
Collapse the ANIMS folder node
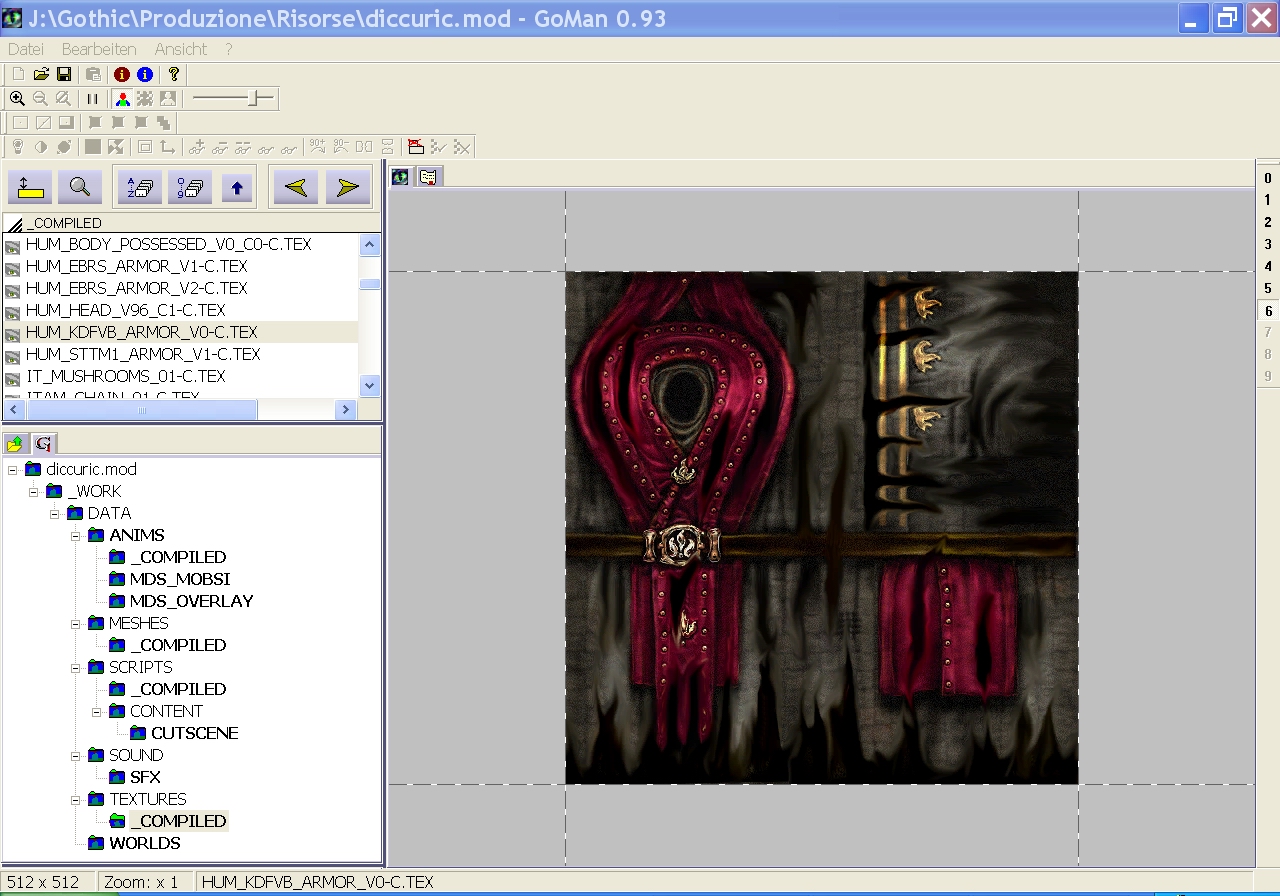tap(76, 535)
